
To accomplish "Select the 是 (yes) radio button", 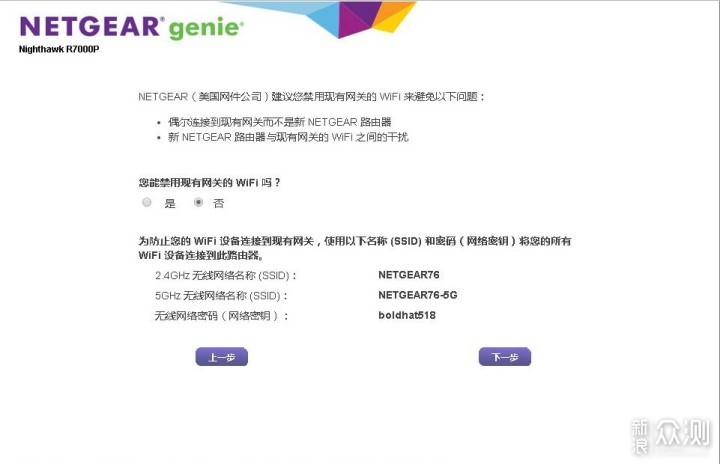I will (147, 202).
